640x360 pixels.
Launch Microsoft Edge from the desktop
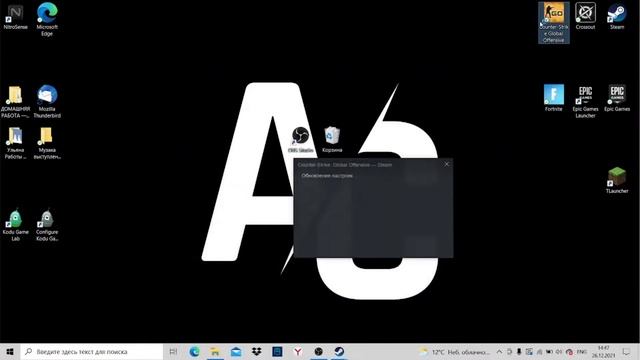click(47, 19)
